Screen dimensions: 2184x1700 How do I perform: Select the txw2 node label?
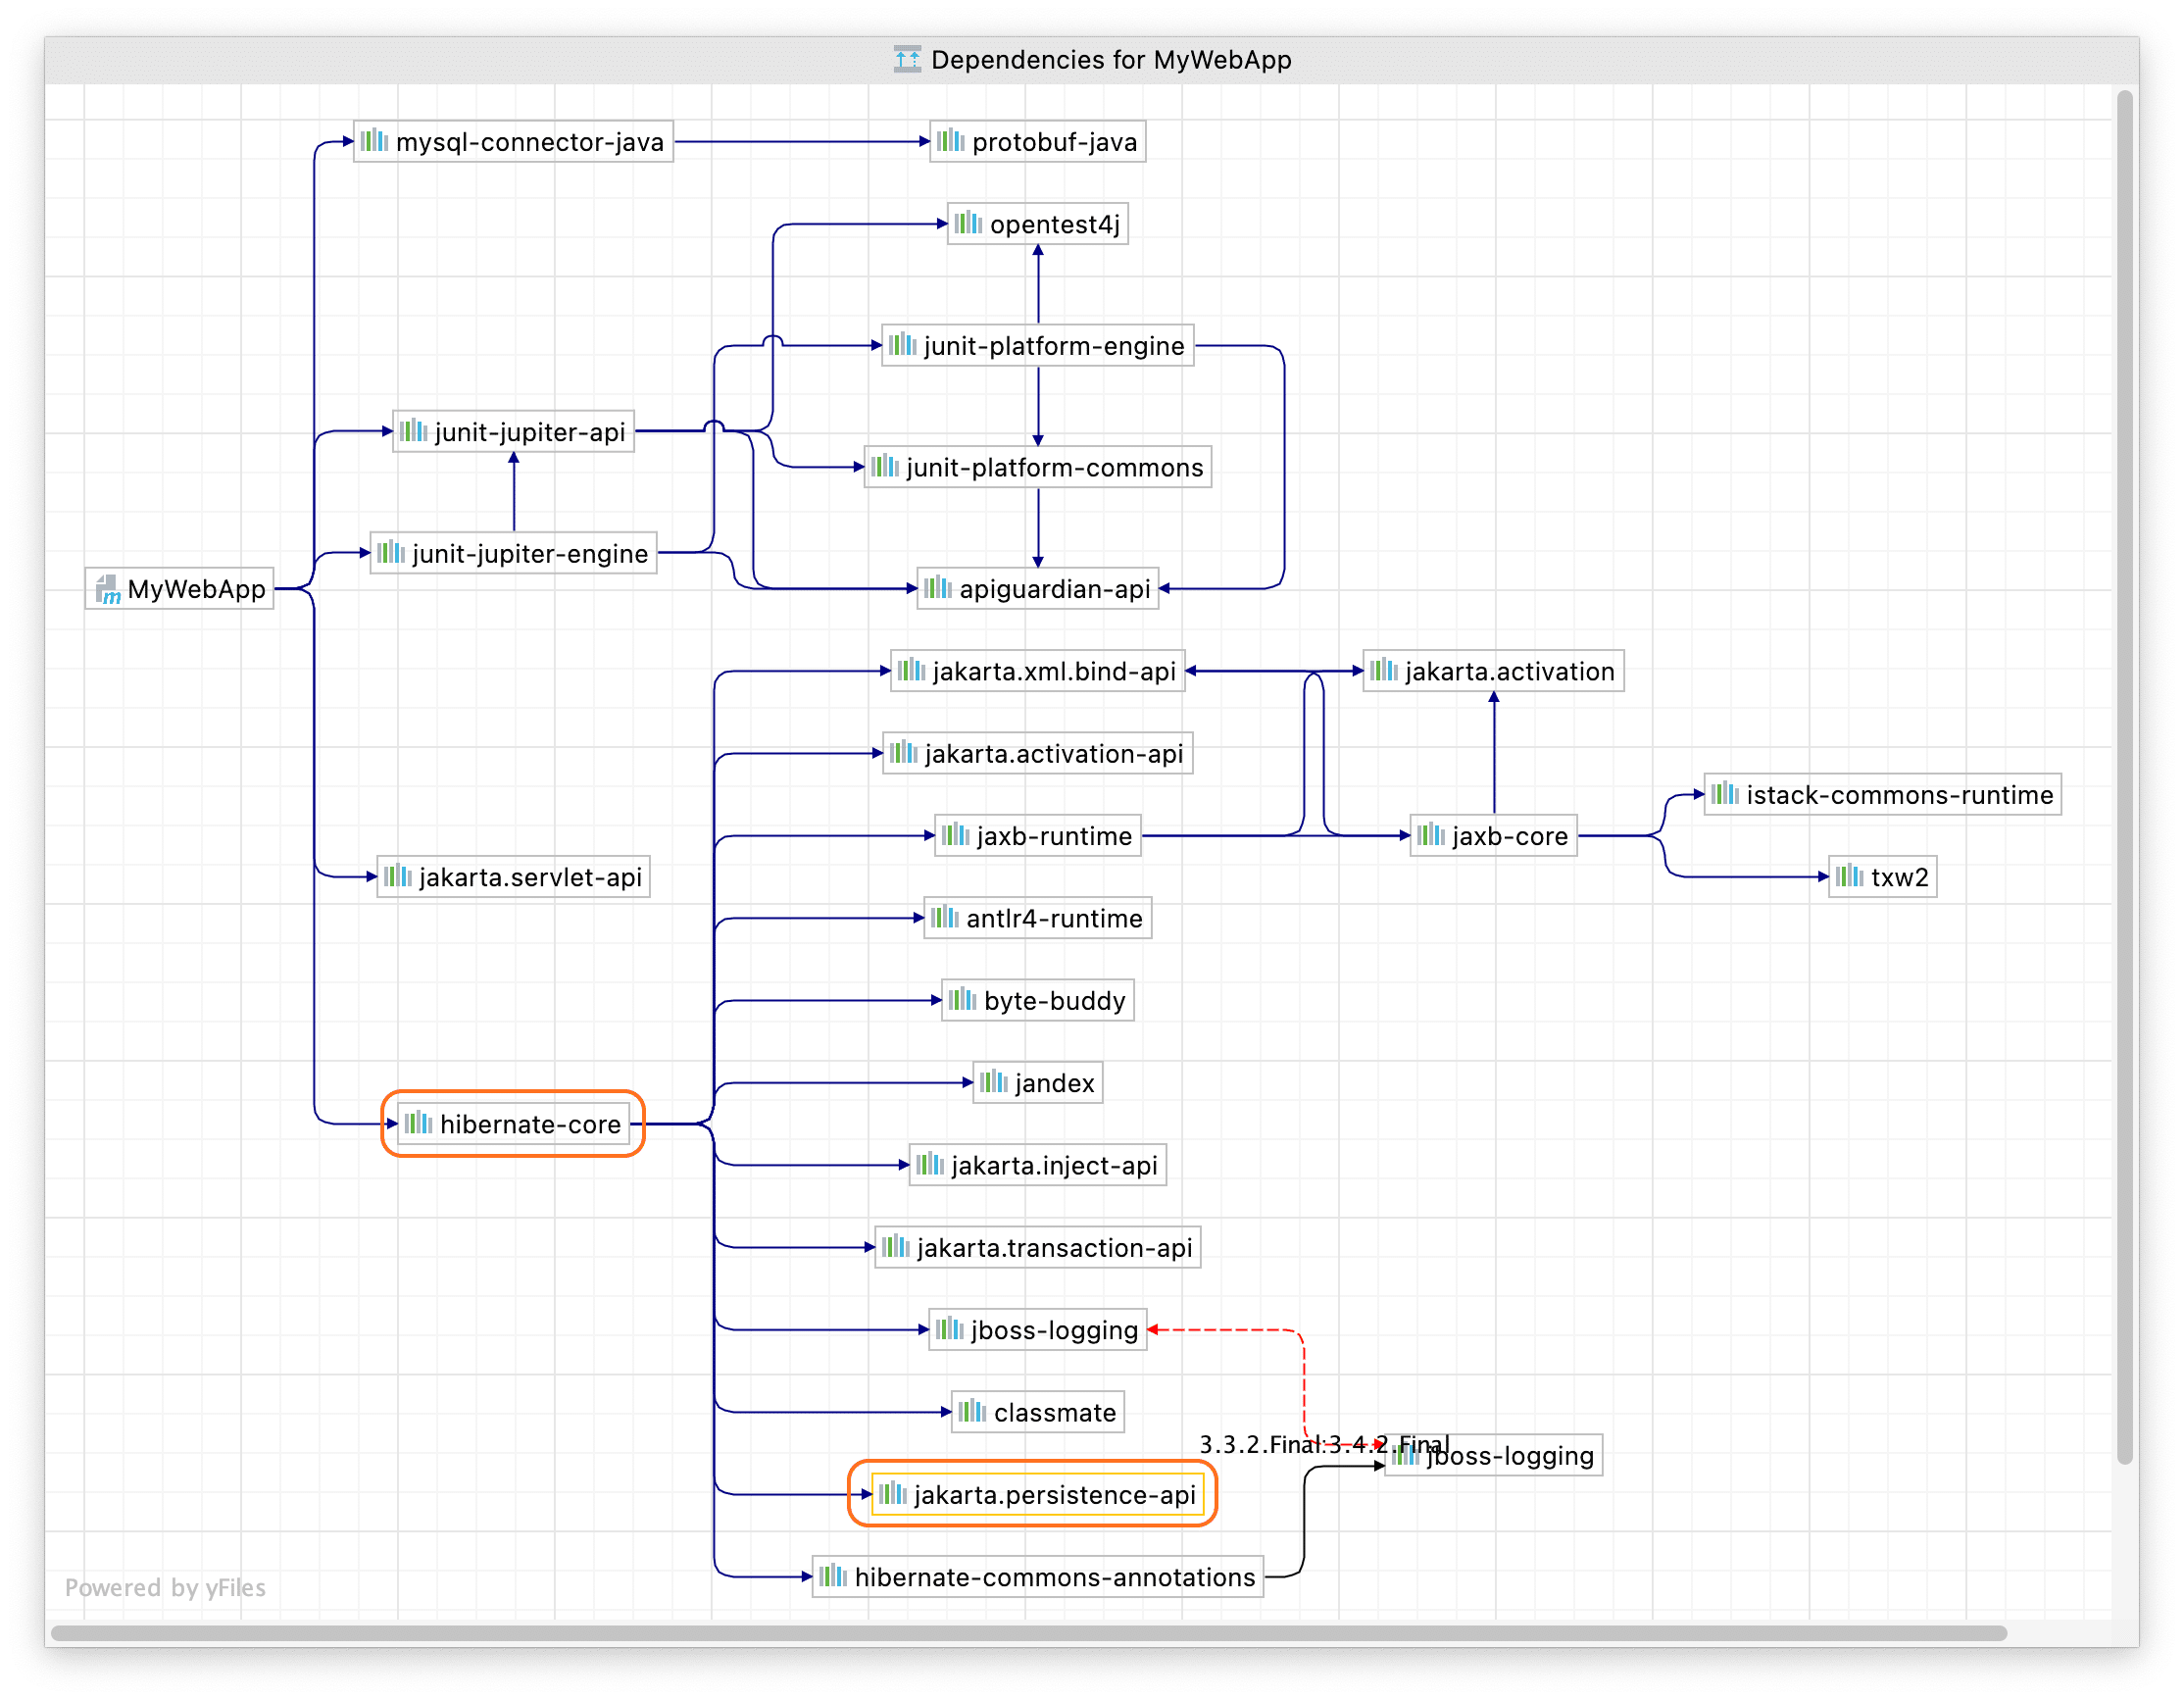(x=1900, y=877)
